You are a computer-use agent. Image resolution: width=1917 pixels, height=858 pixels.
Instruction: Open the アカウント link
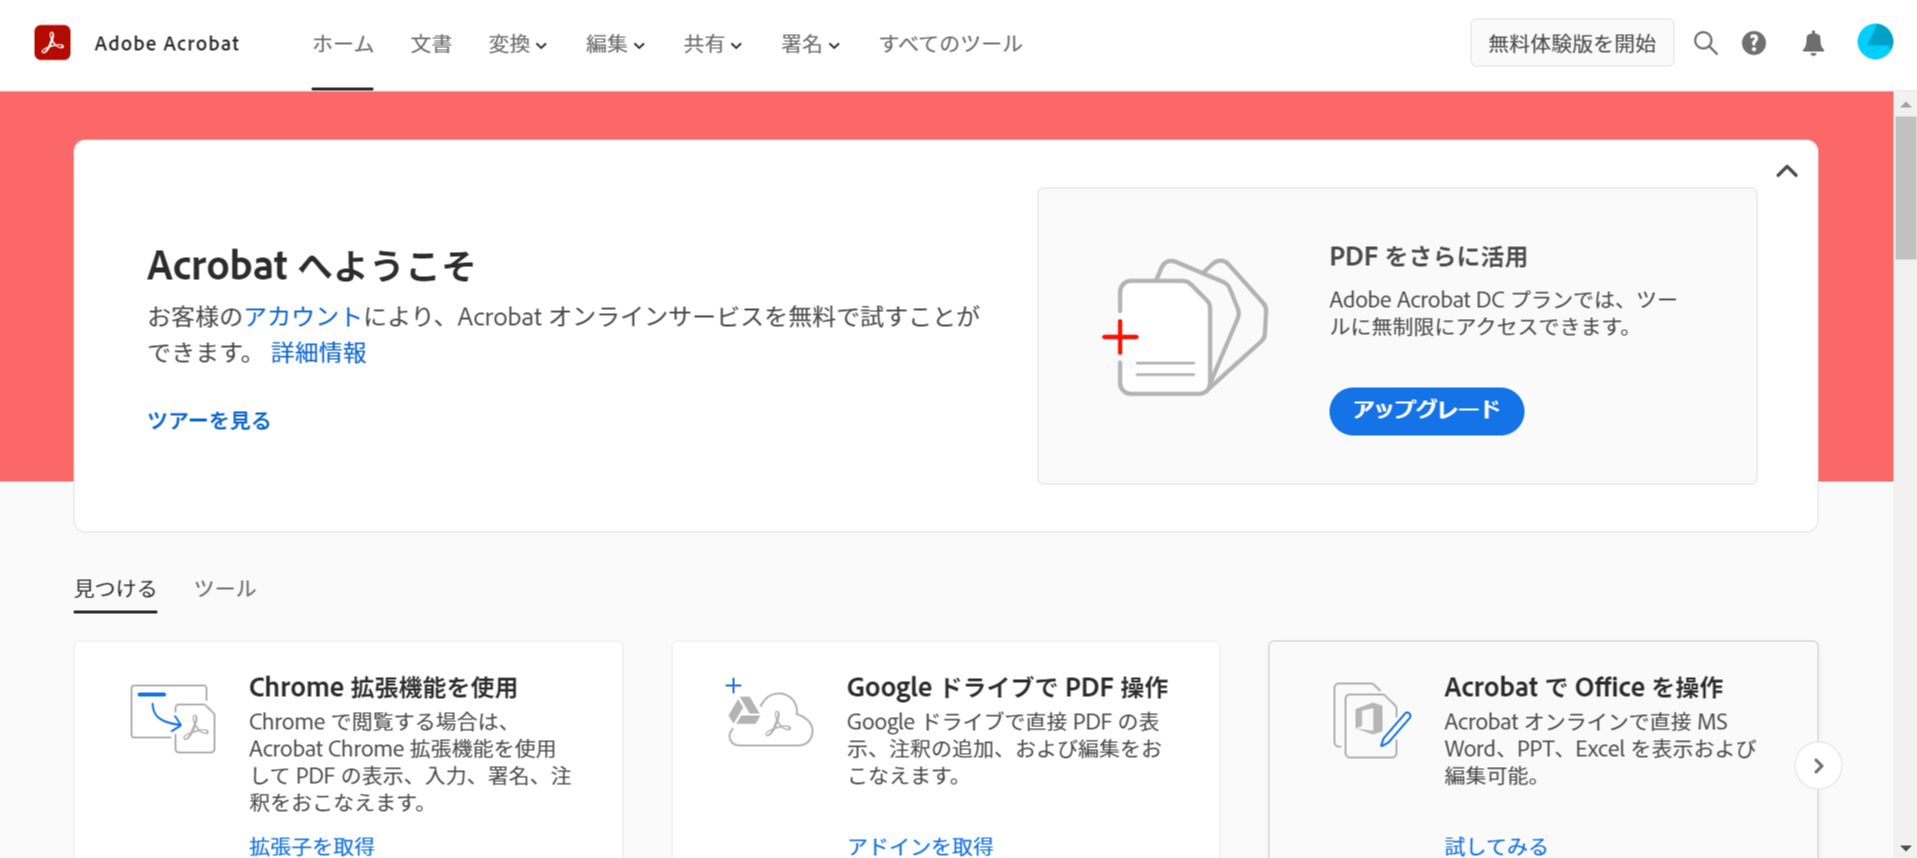(x=302, y=317)
